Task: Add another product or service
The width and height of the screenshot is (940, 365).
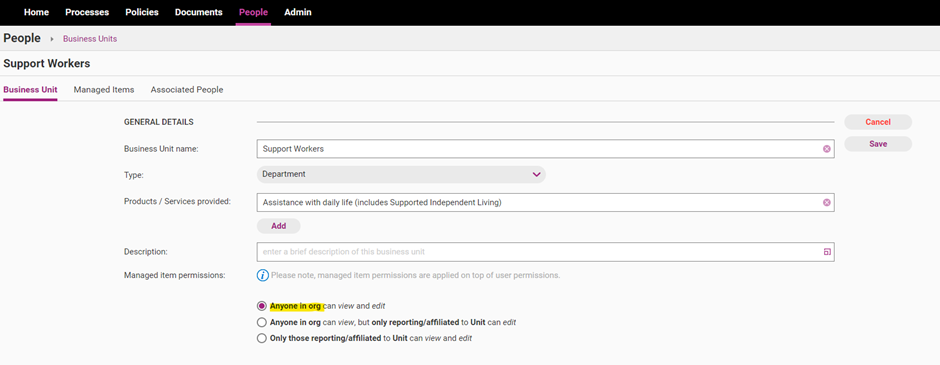Action: (x=278, y=226)
